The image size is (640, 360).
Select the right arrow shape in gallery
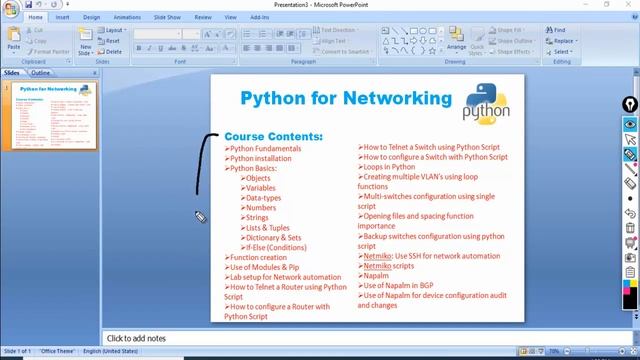coord(414,41)
